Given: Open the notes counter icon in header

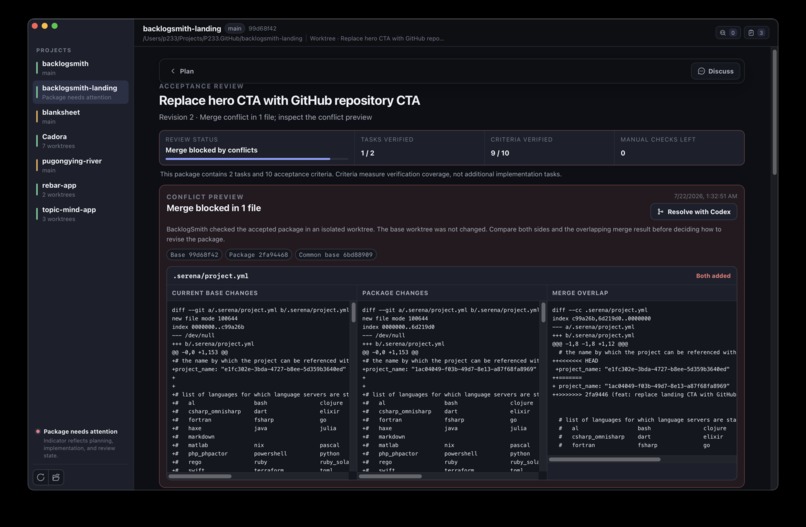Looking at the screenshot, I should 751,33.
